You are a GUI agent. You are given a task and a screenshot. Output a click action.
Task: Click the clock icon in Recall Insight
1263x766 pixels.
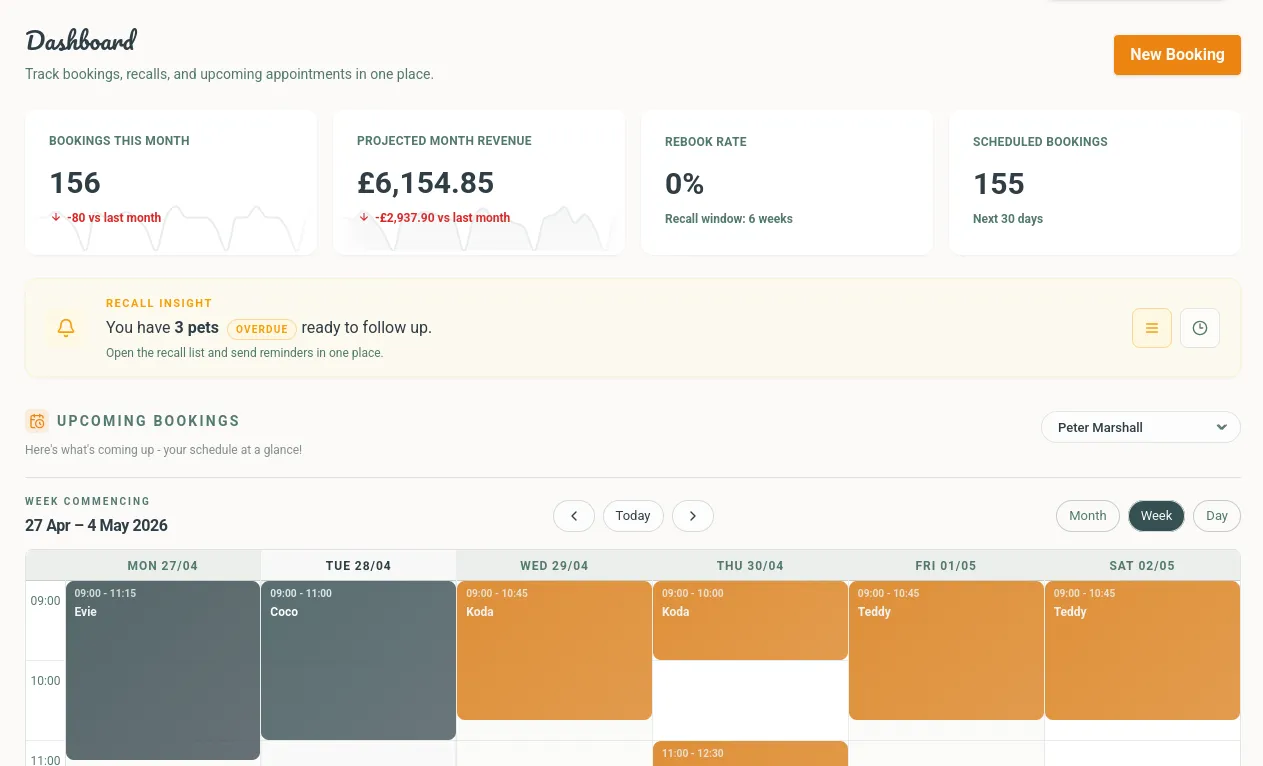point(1200,328)
